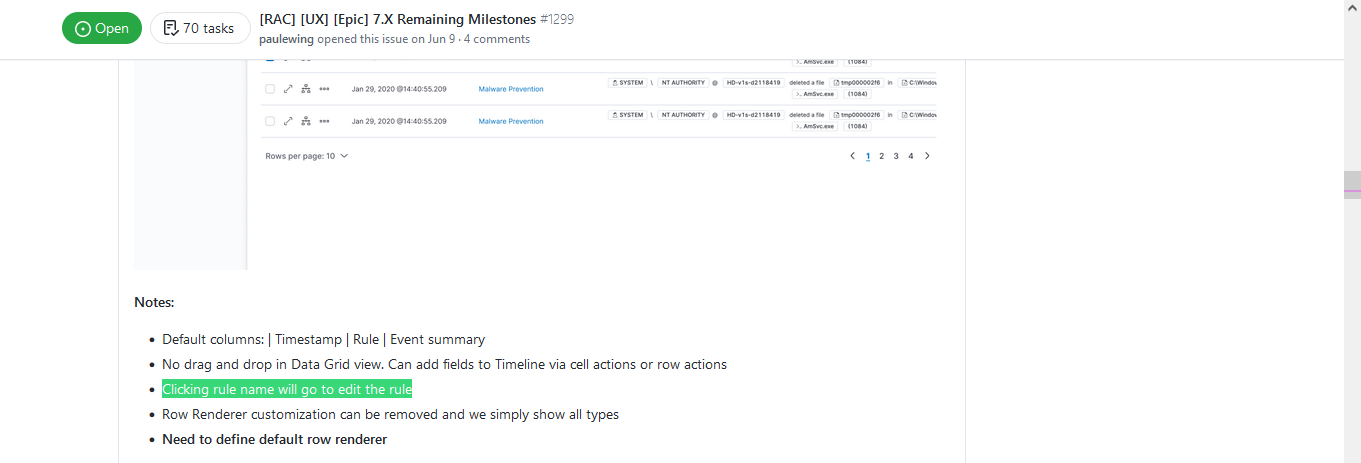Click the green Open status badge
The height and width of the screenshot is (463, 1361).
(102, 28)
